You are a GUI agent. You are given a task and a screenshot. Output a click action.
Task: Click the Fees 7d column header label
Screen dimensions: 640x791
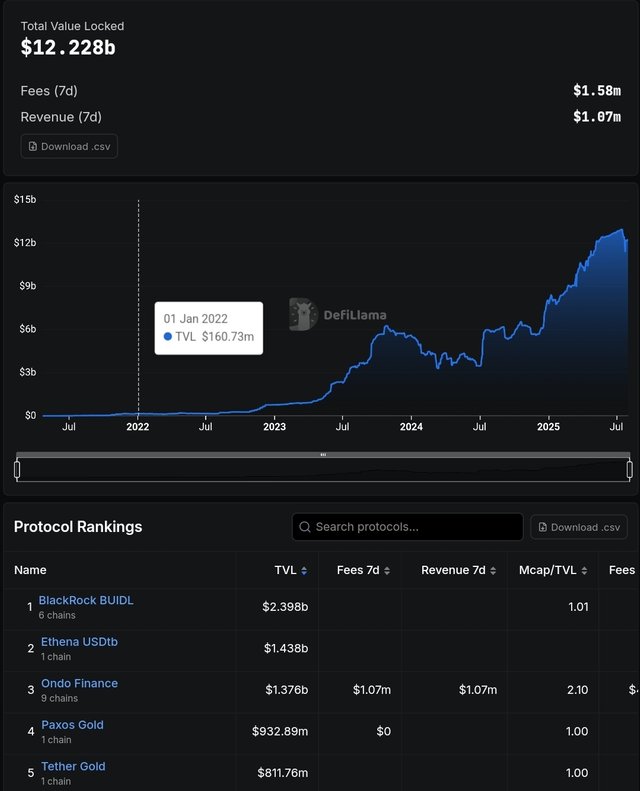pyautogui.click(x=358, y=570)
